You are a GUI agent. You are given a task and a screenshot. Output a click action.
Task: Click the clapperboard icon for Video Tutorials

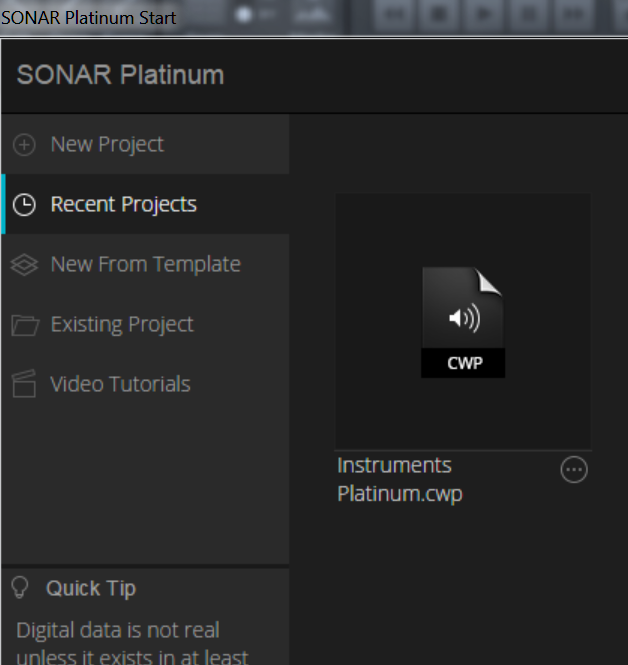24,385
